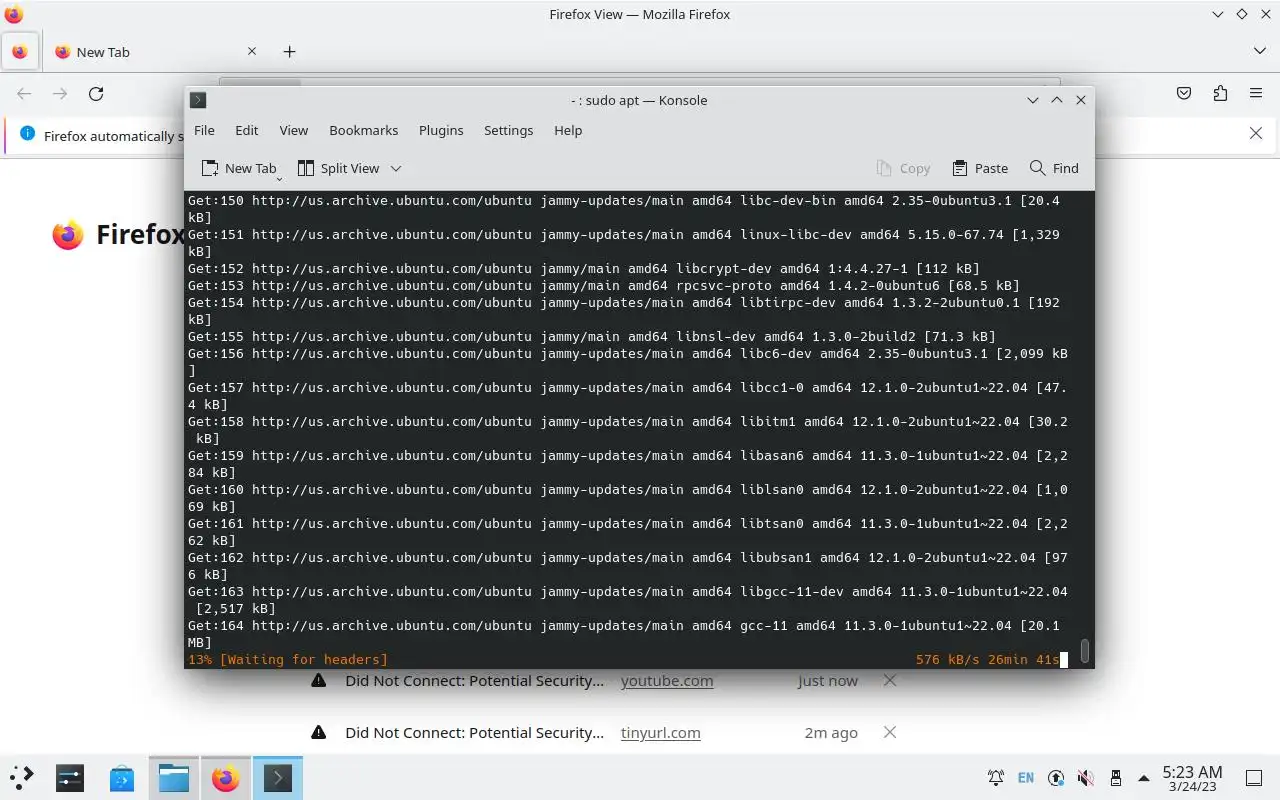Viewport: 1280px width, 800px height.
Task: Click New Tab button in Konsole toolbar
Action: point(240,168)
